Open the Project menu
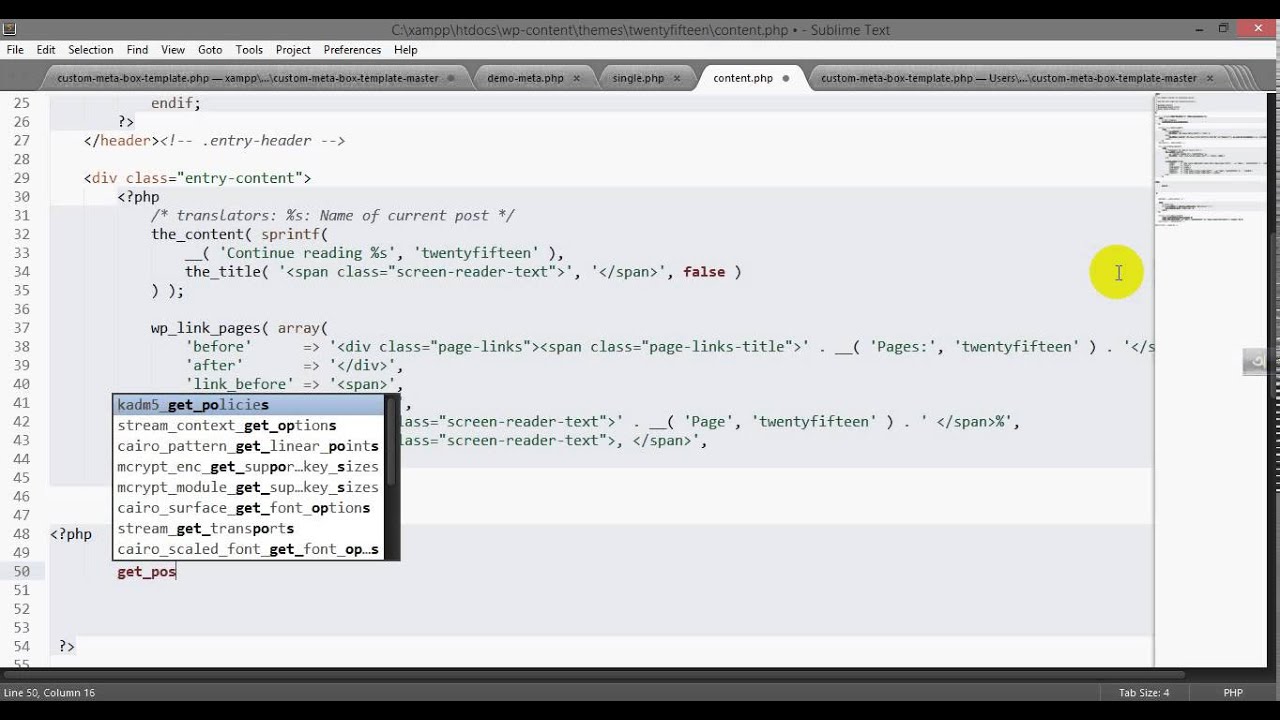This screenshot has width=1280, height=720. tap(293, 49)
